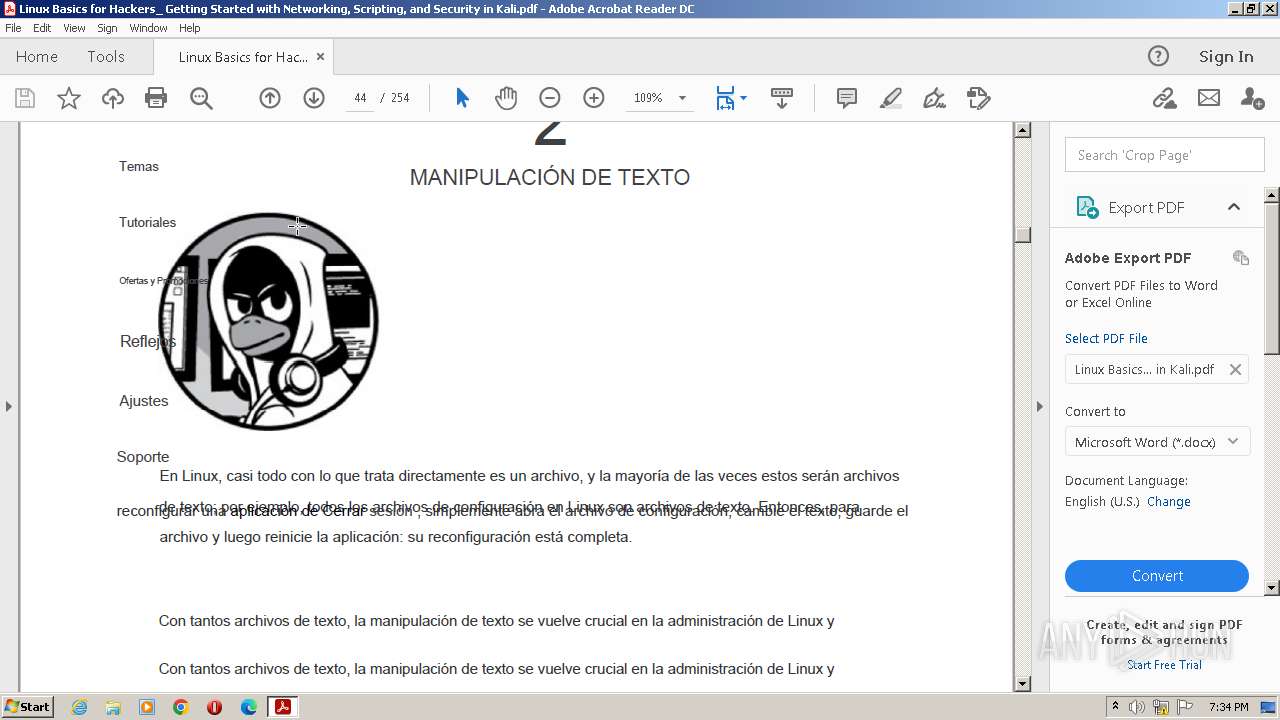This screenshot has height=720, width=1280.
Task: Expand the left navigation pane
Action: 9,406
